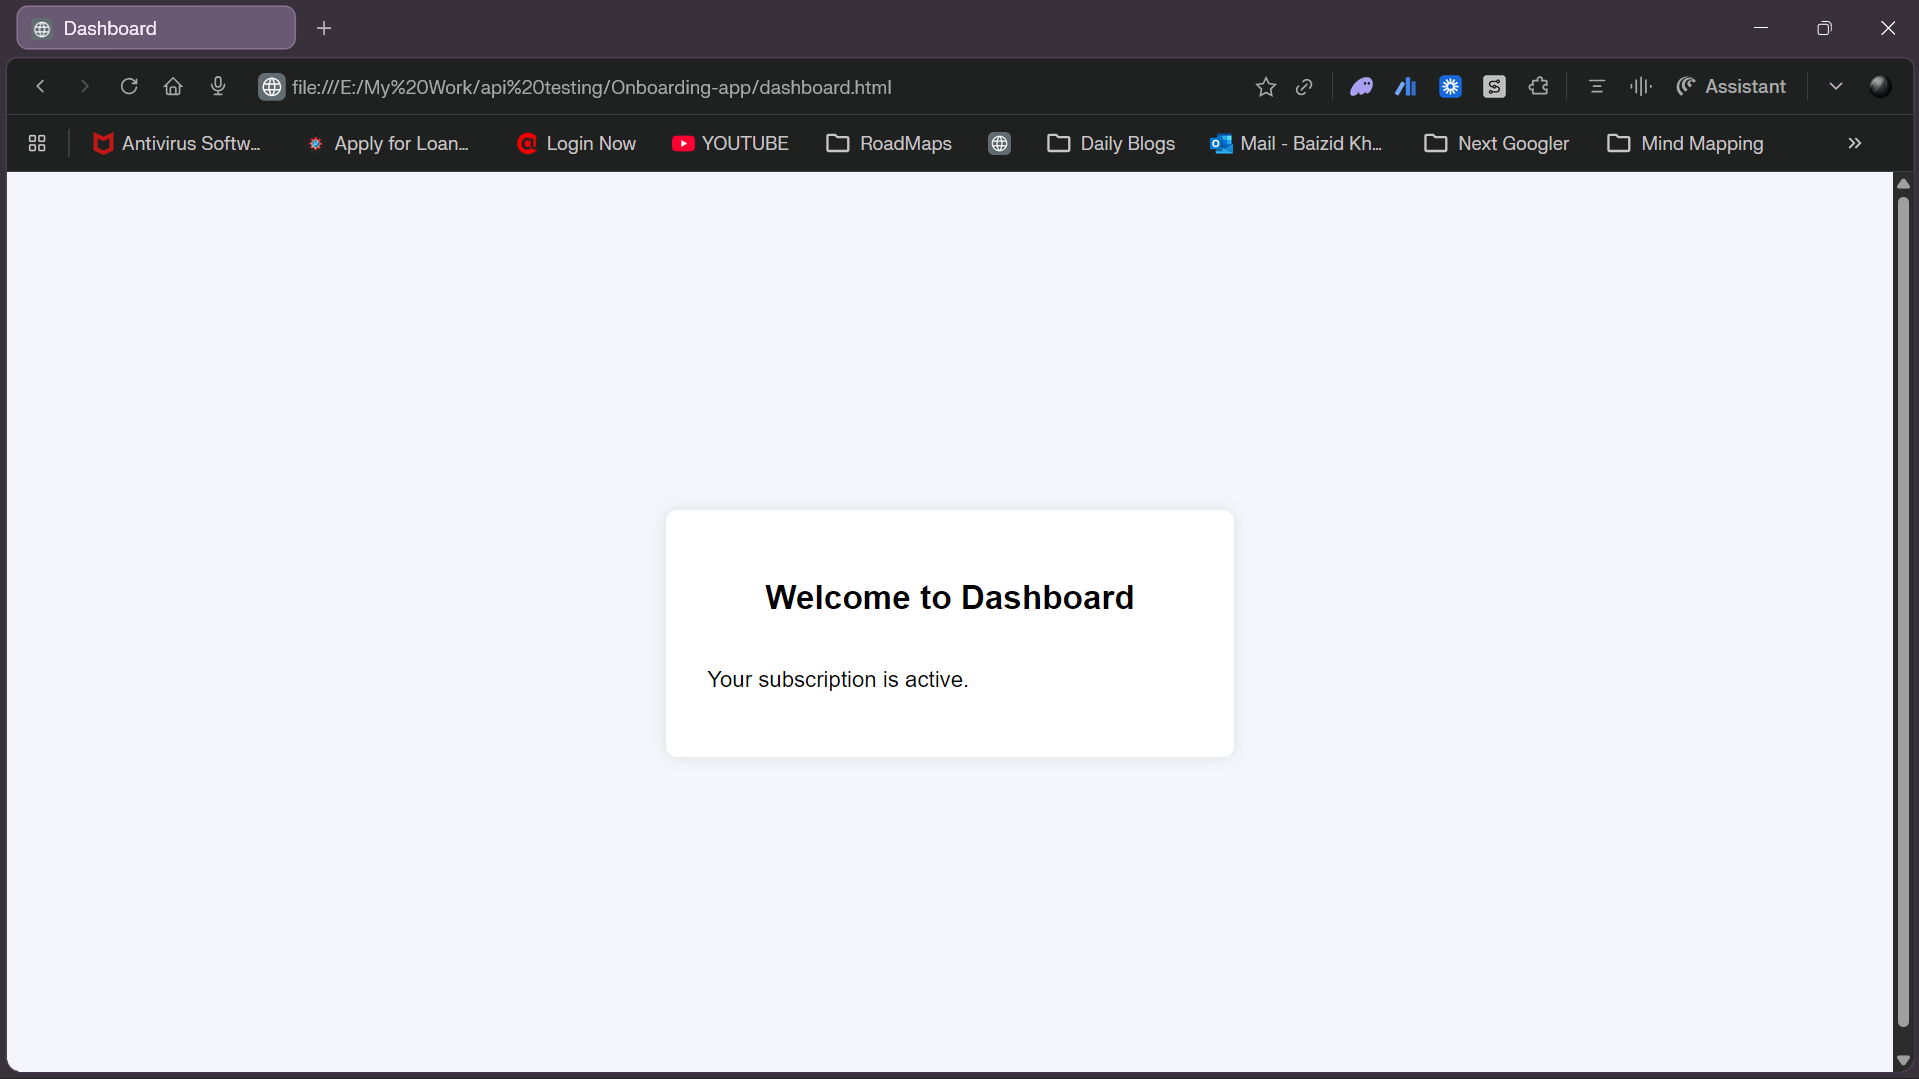Expand the Mind Mapping bookmark folder
Image resolution: width=1919 pixels, height=1079 pixels.
coord(1685,144)
